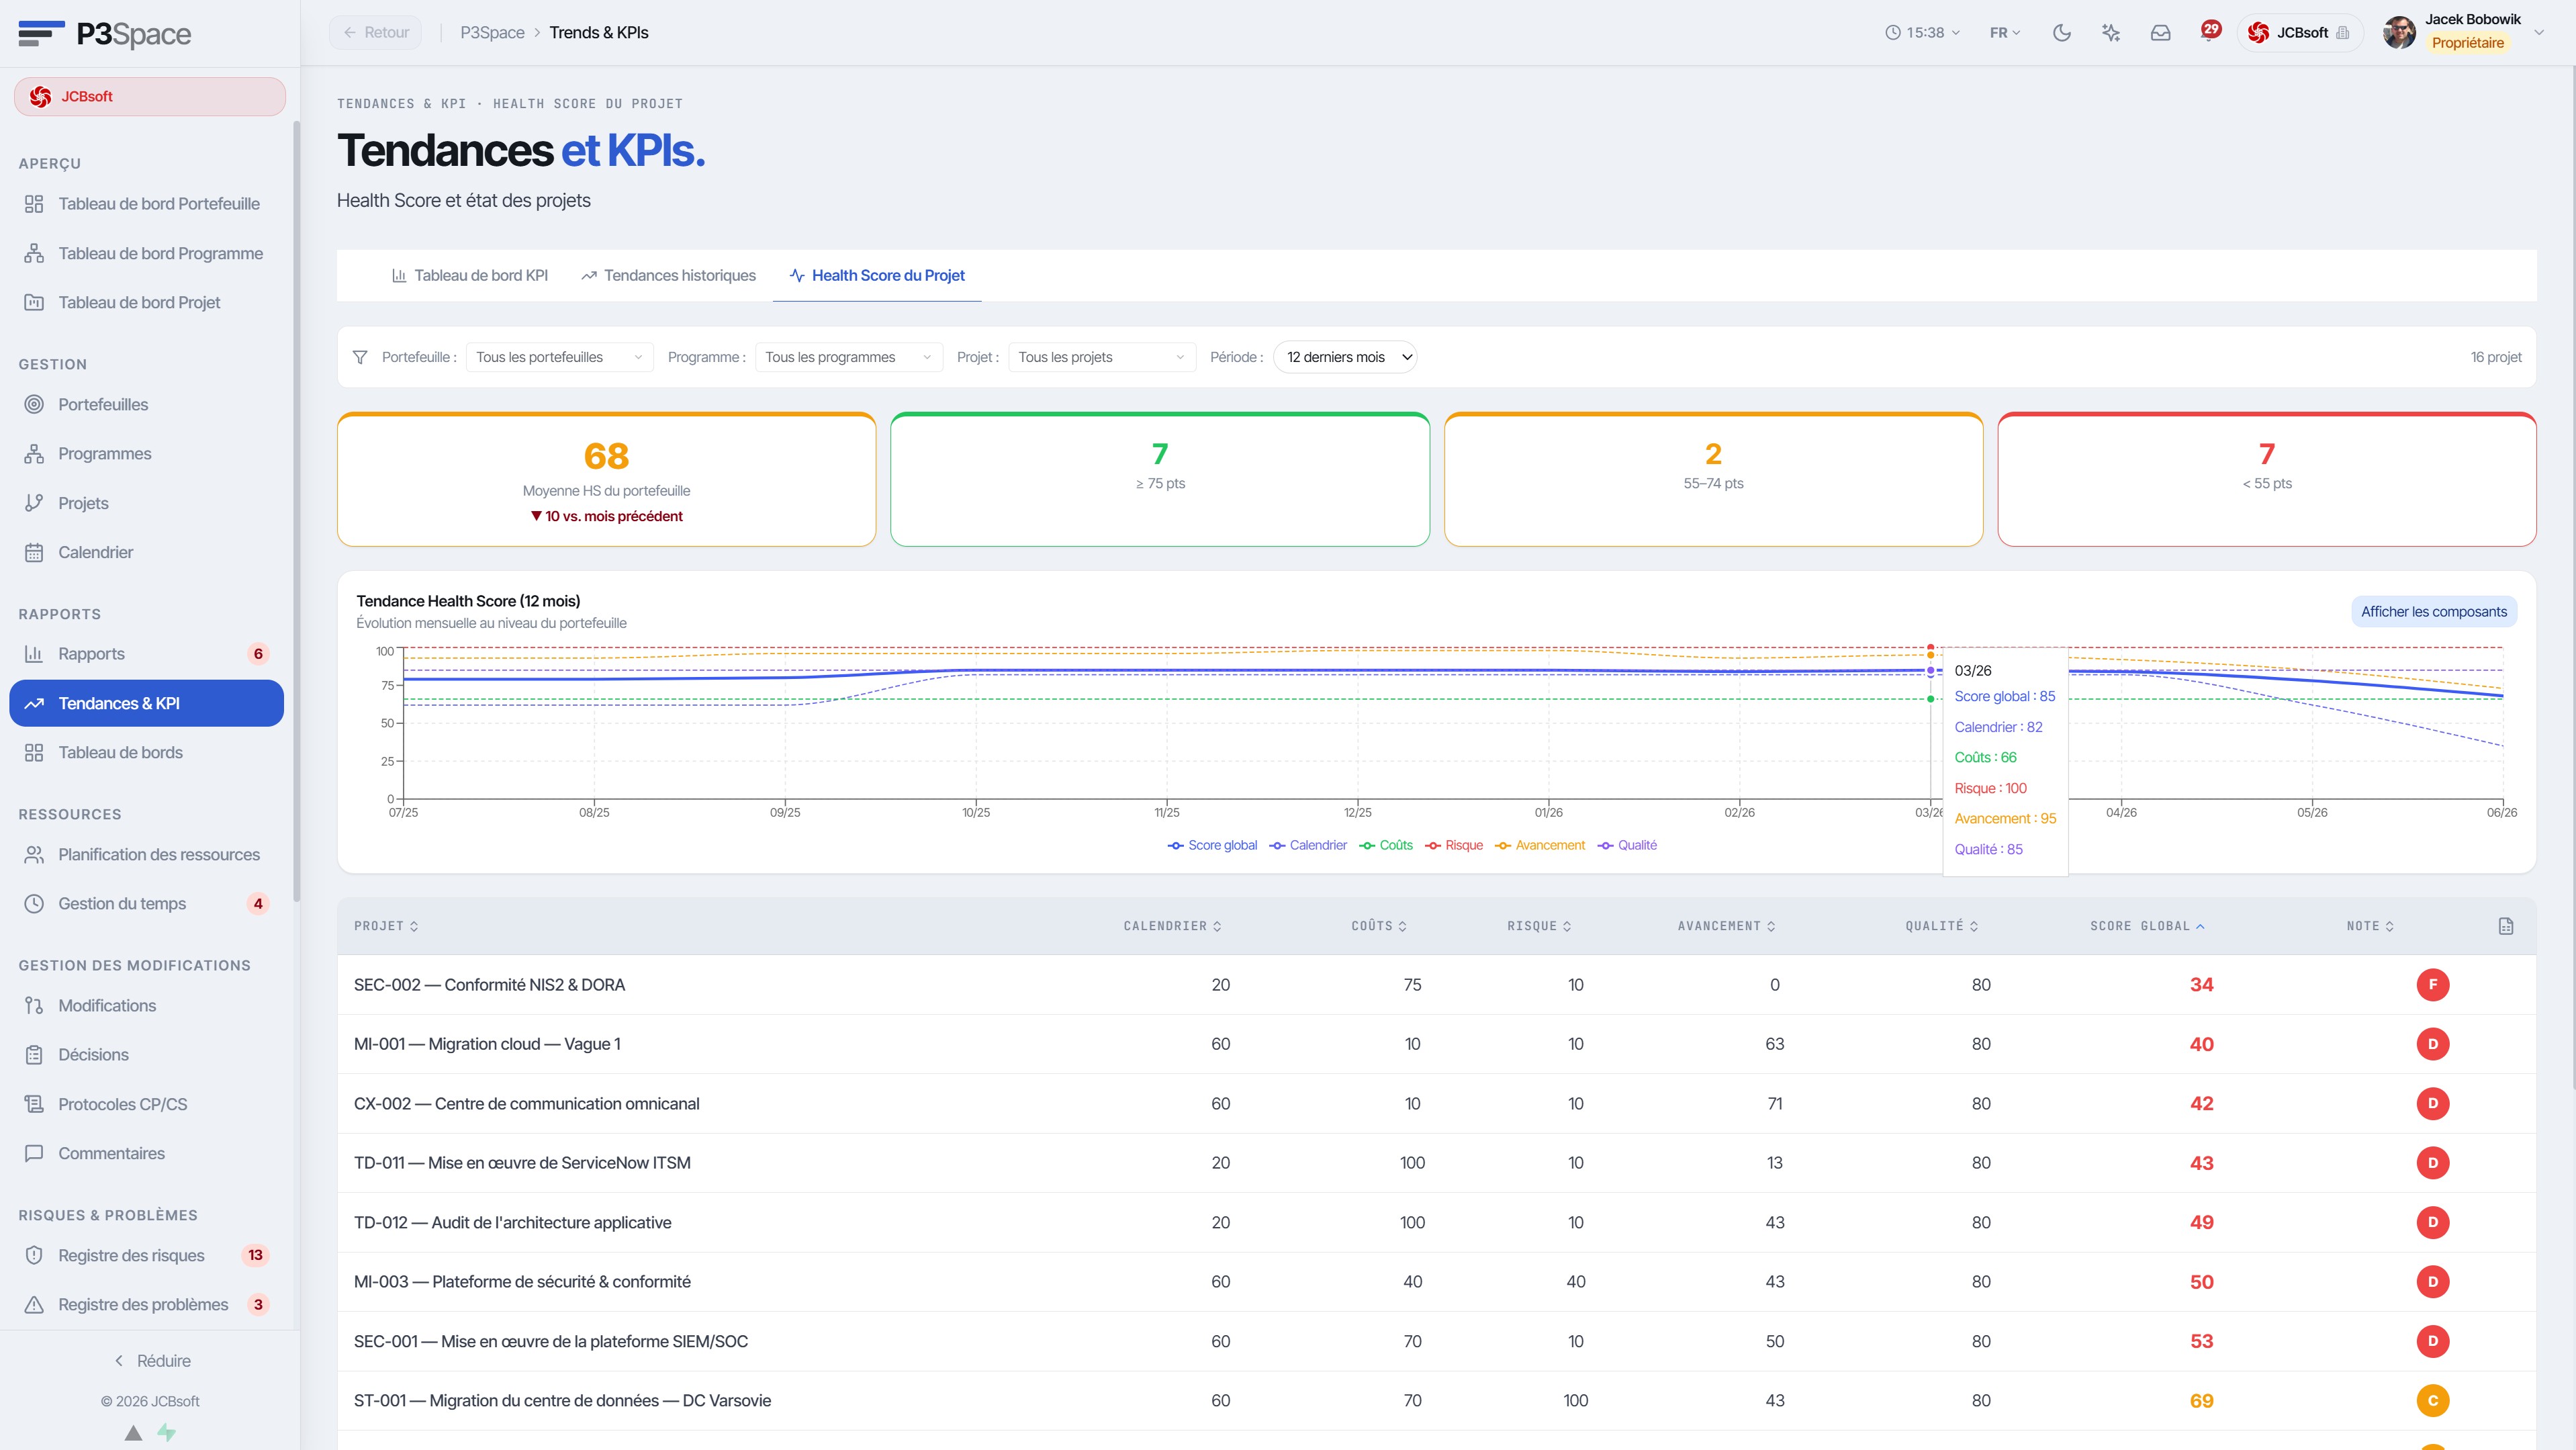Open the AI sparkles icon
The width and height of the screenshot is (2576, 1450).
2111,33
